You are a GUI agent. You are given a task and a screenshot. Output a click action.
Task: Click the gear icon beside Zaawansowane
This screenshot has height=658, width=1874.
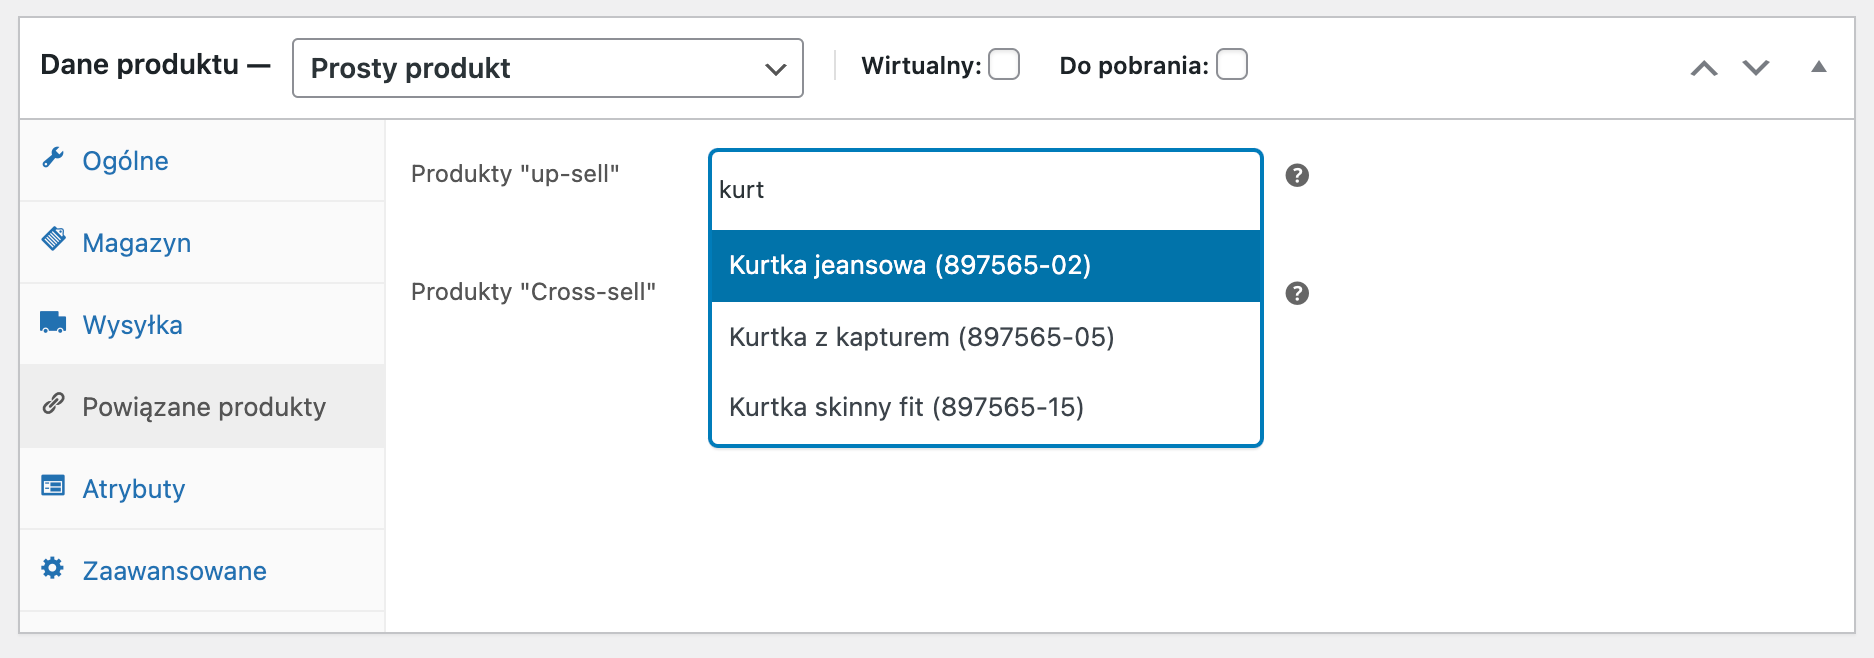click(x=53, y=568)
